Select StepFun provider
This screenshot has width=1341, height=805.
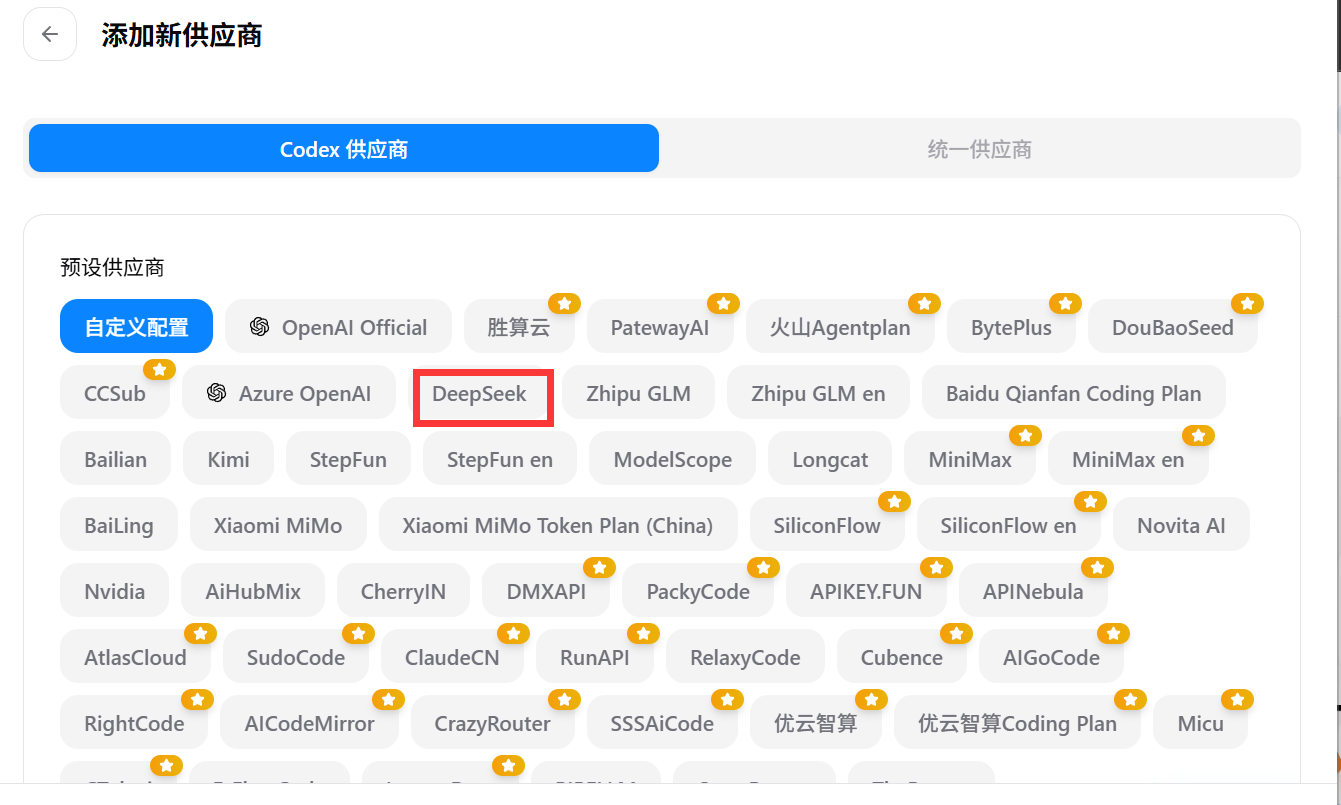click(348, 458)
